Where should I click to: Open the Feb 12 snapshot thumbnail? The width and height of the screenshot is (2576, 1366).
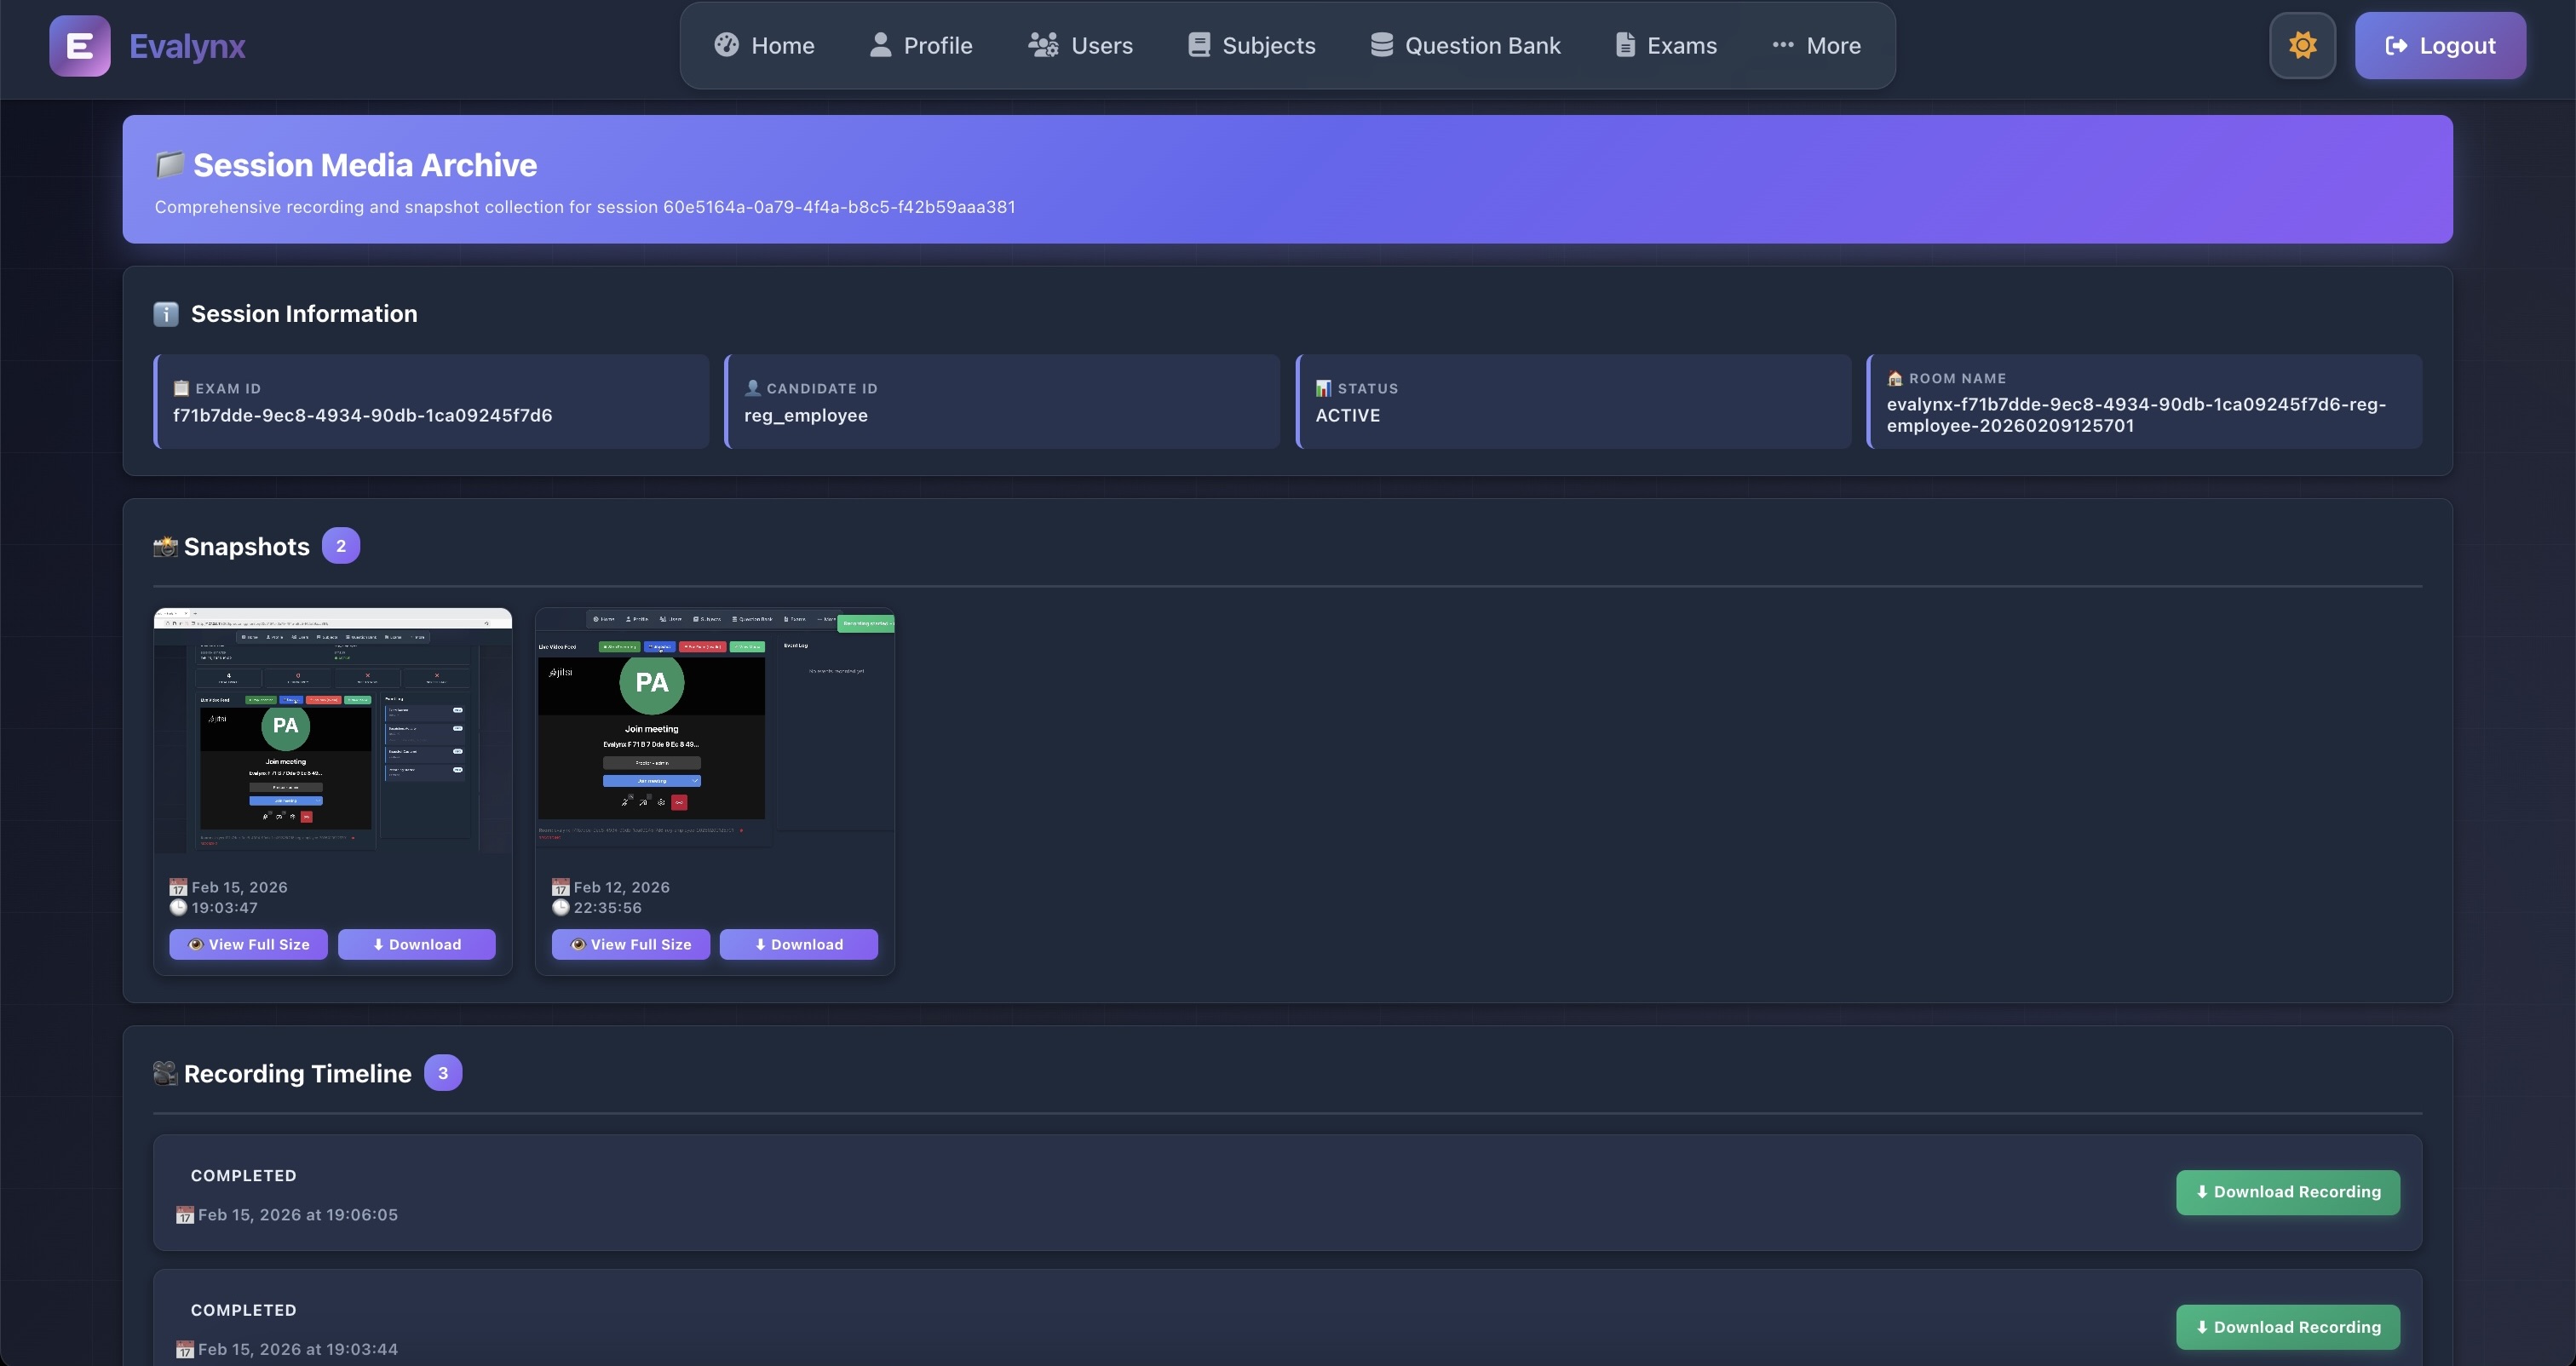[714, 730]
